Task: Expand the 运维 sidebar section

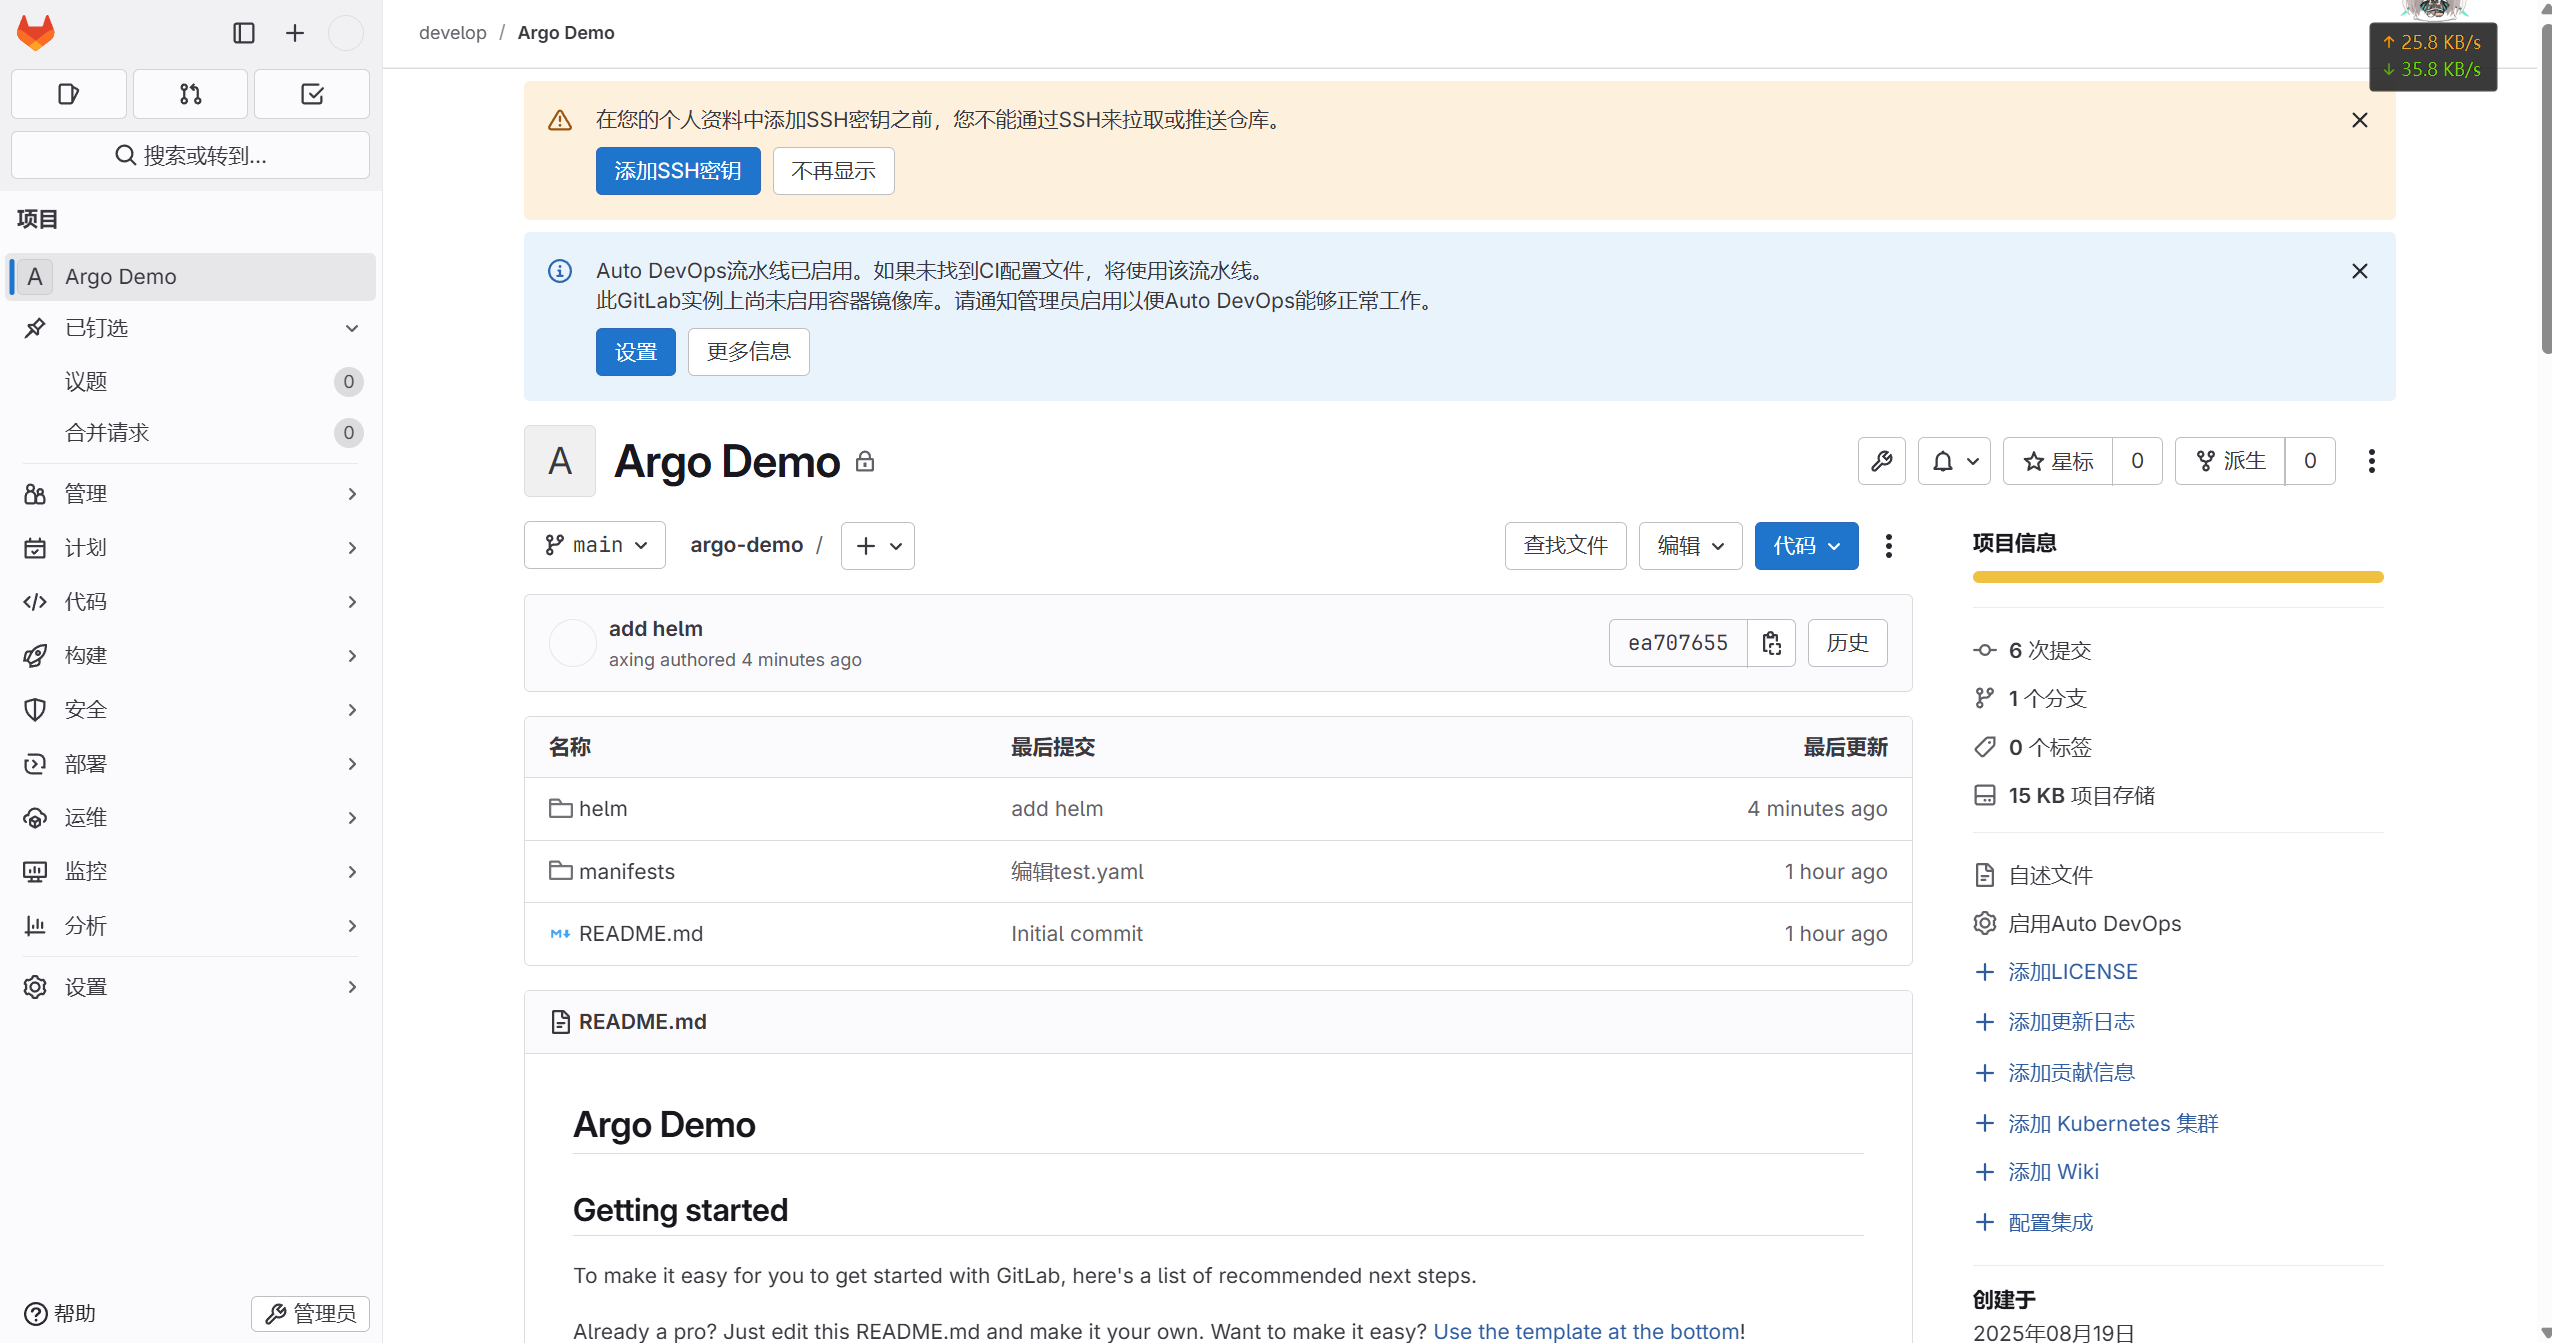Action: [190, 817]
